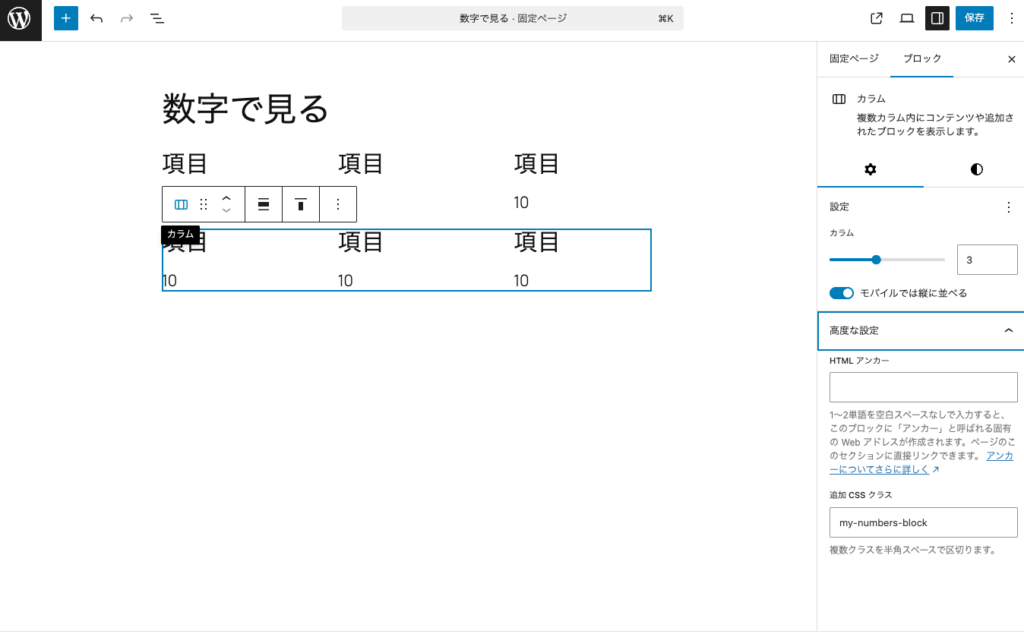This screenshot has width=1024, height=634.
Task: Click the desktop preview laptop icon
Action: tap(906, 18)
